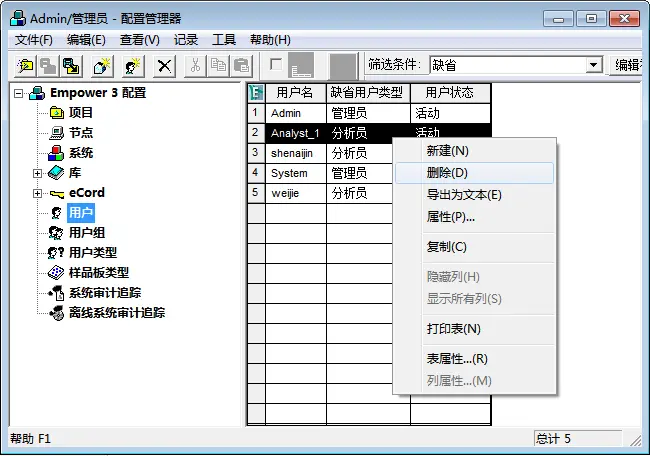The width and height of the screenshot is (650, 456).
Task: Click the 缺省用户类型 column header
Action: pyautogui.click(x=368, y=93)
